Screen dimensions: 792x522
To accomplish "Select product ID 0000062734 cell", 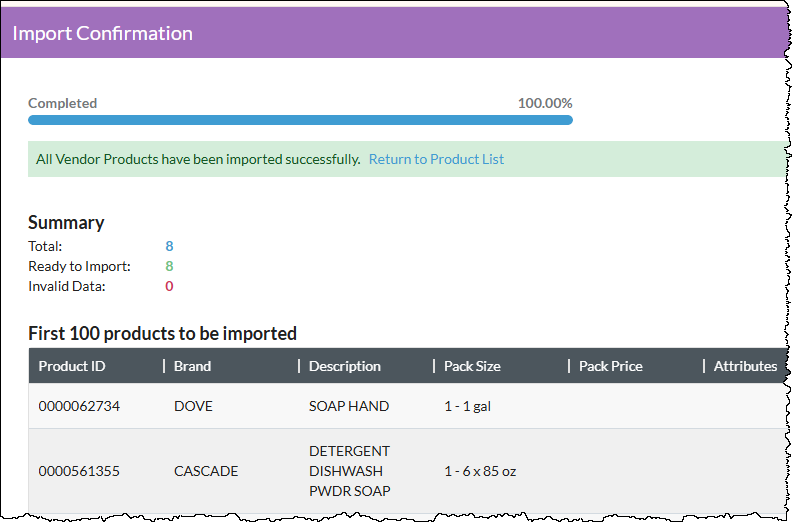I will tap(79, 406).
